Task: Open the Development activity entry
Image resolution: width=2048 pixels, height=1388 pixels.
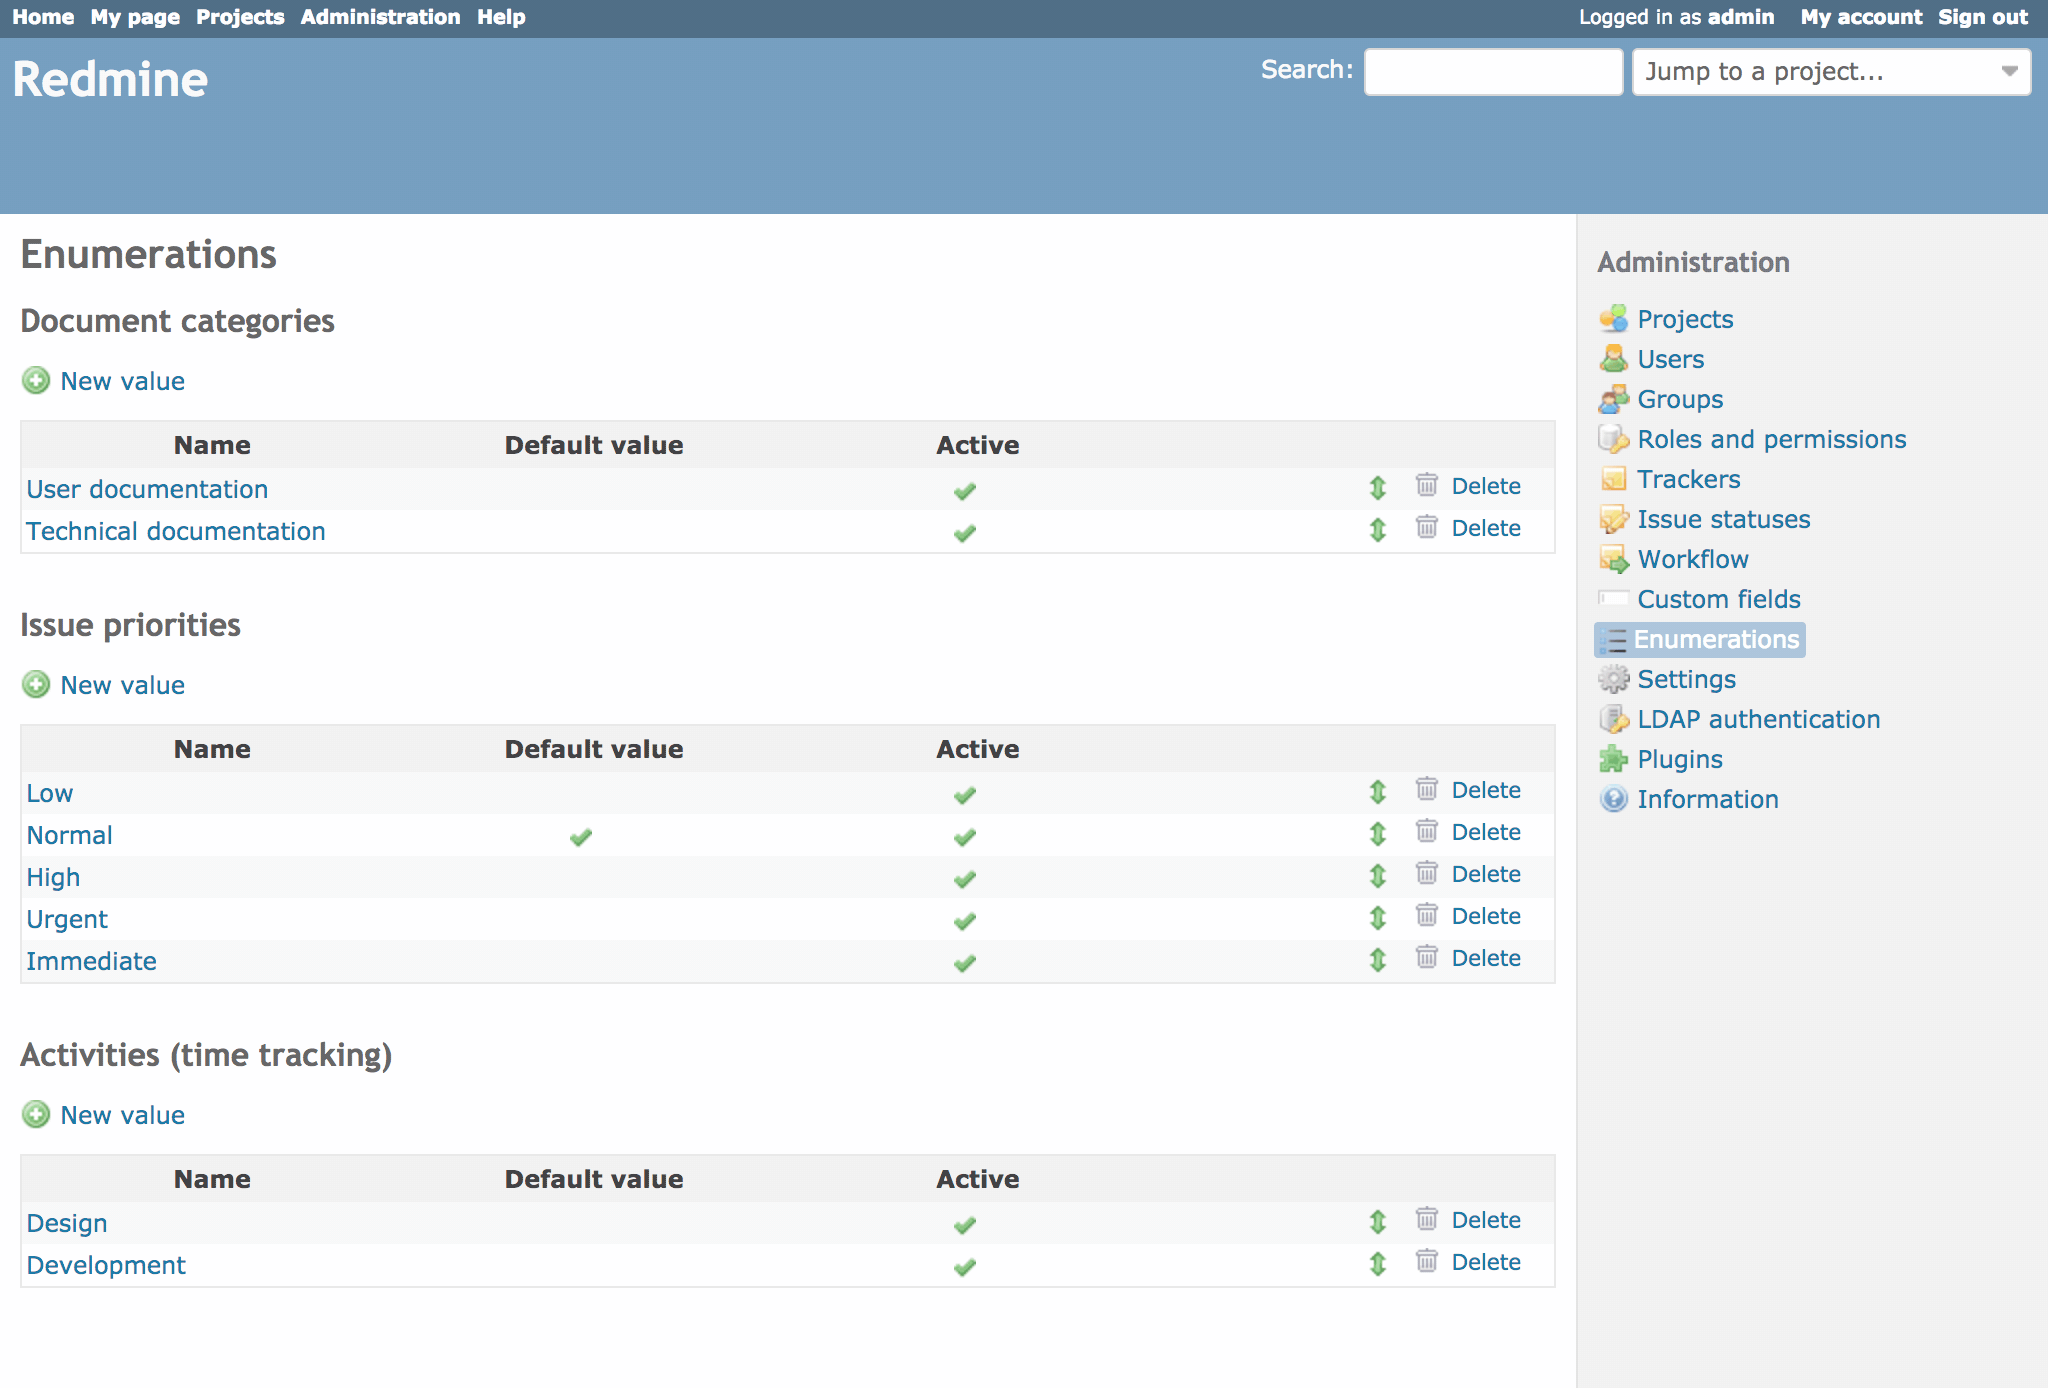Action: pos(106,1265)
